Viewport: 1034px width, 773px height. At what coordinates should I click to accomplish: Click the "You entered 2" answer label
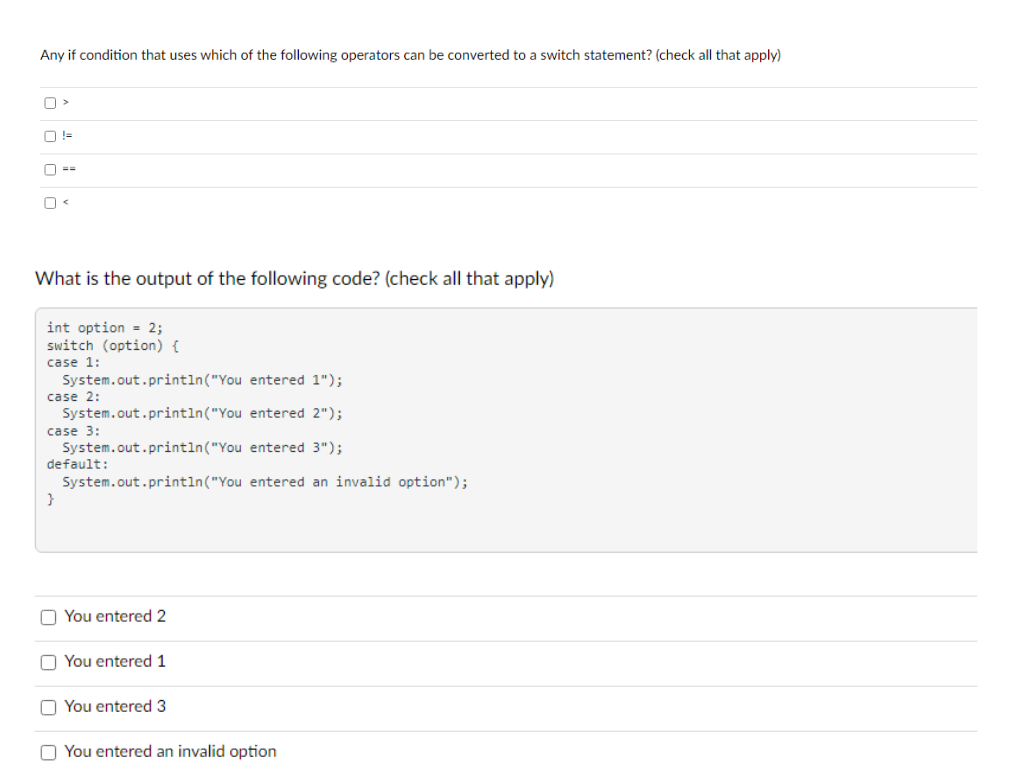click(x=115, y=616)
